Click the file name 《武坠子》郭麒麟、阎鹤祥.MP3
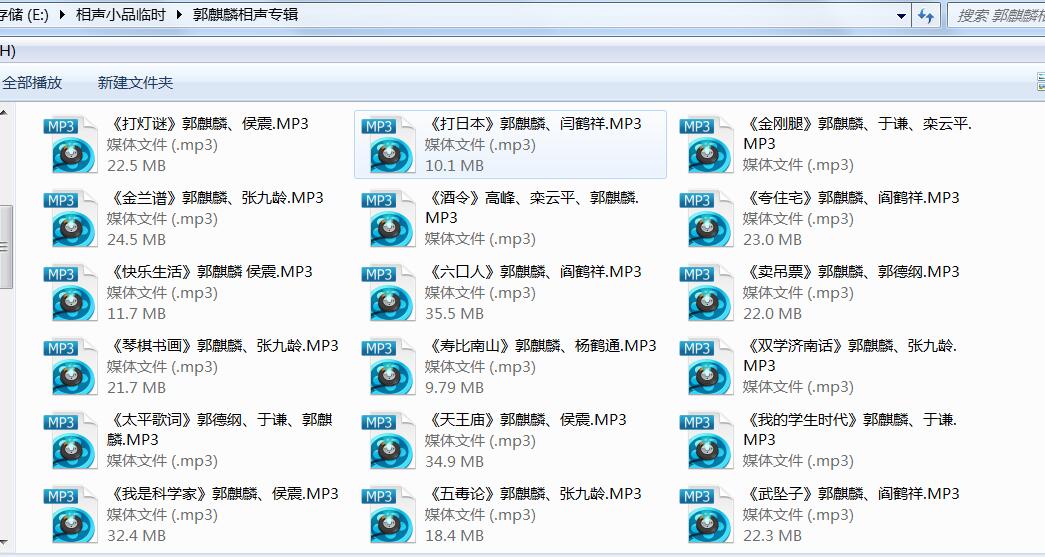Screen dimensions: 1045x557 pos(851,493)
